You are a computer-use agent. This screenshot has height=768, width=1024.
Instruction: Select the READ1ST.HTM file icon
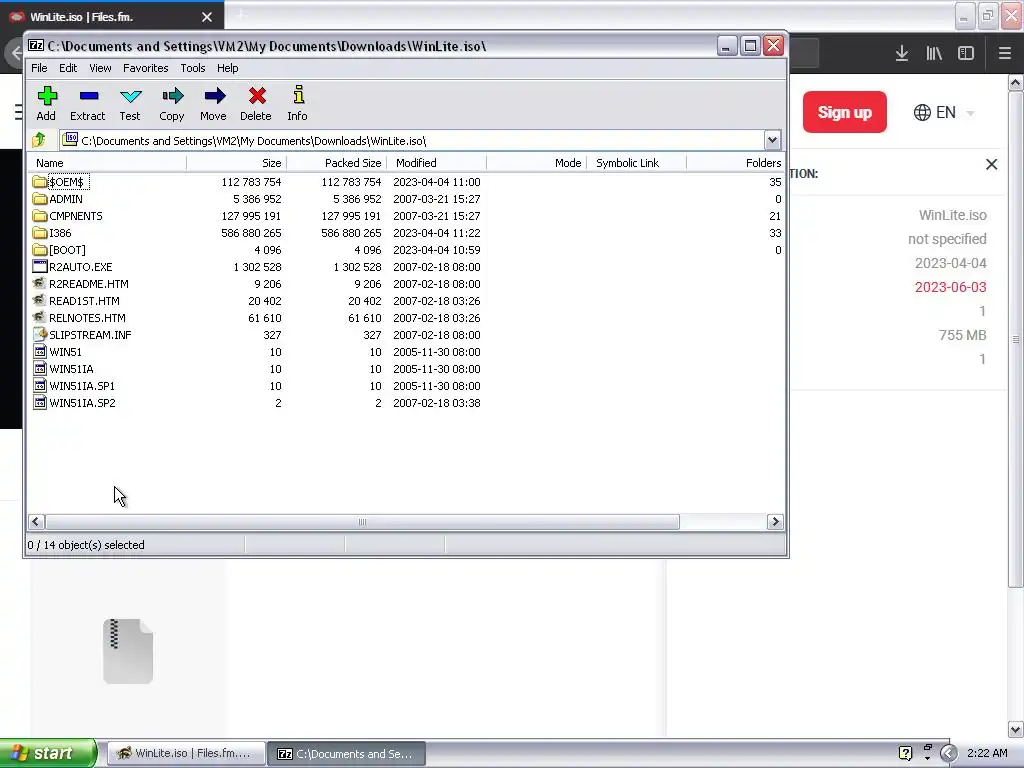pyautogui.click(x=39, y=300)
